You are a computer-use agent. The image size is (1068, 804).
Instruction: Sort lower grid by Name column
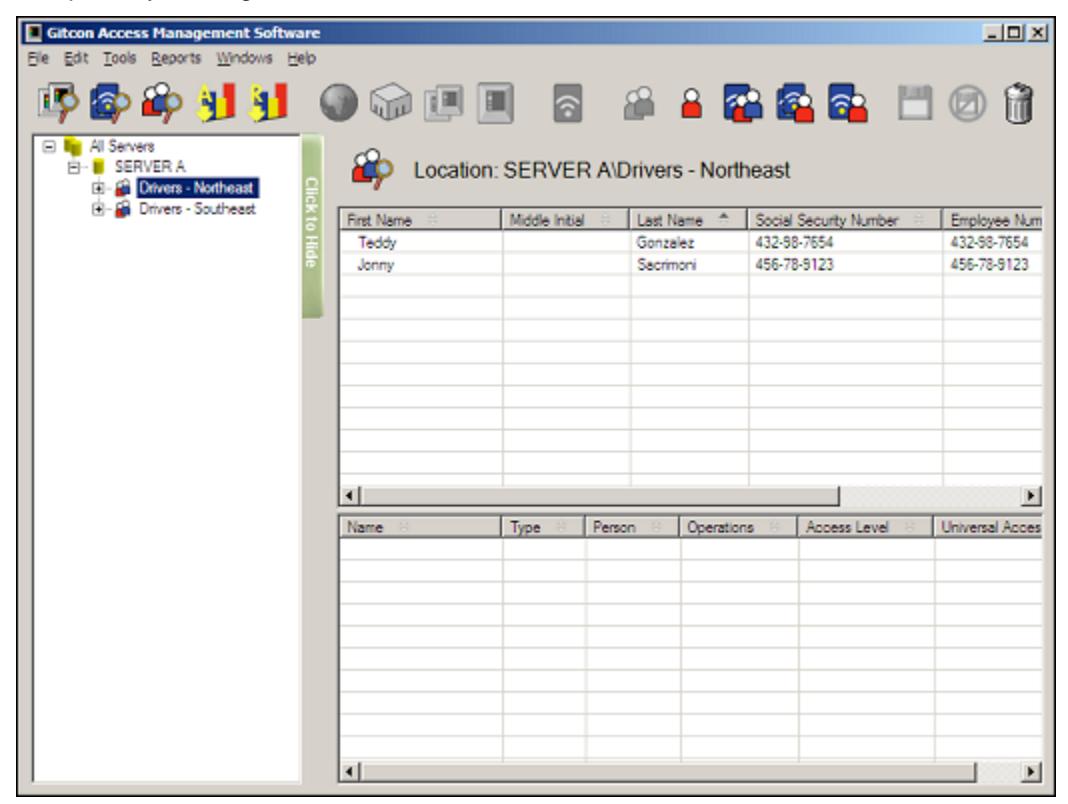point(420,527)
